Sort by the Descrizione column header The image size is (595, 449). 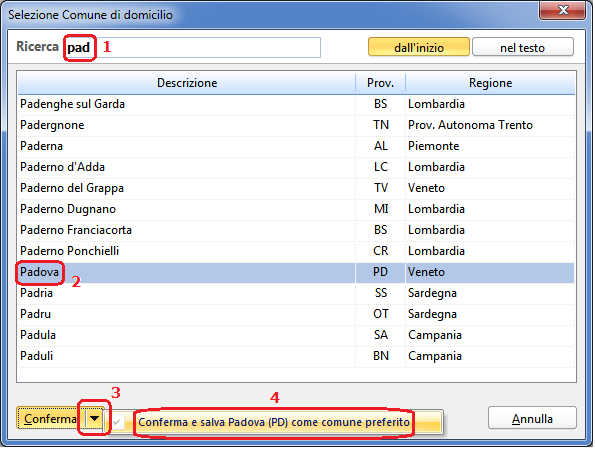point(187,83)
